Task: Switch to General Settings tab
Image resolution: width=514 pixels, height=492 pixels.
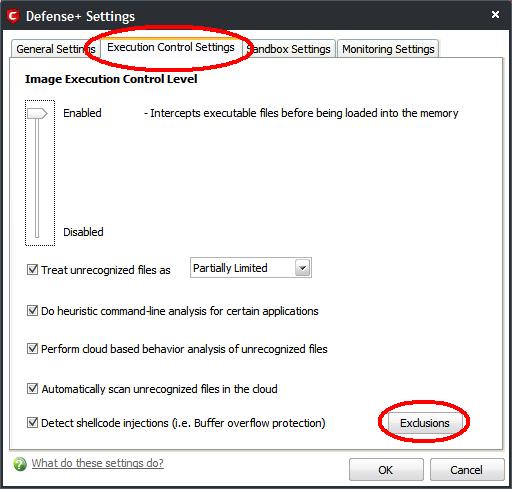Action: click(x=56, y=49)
